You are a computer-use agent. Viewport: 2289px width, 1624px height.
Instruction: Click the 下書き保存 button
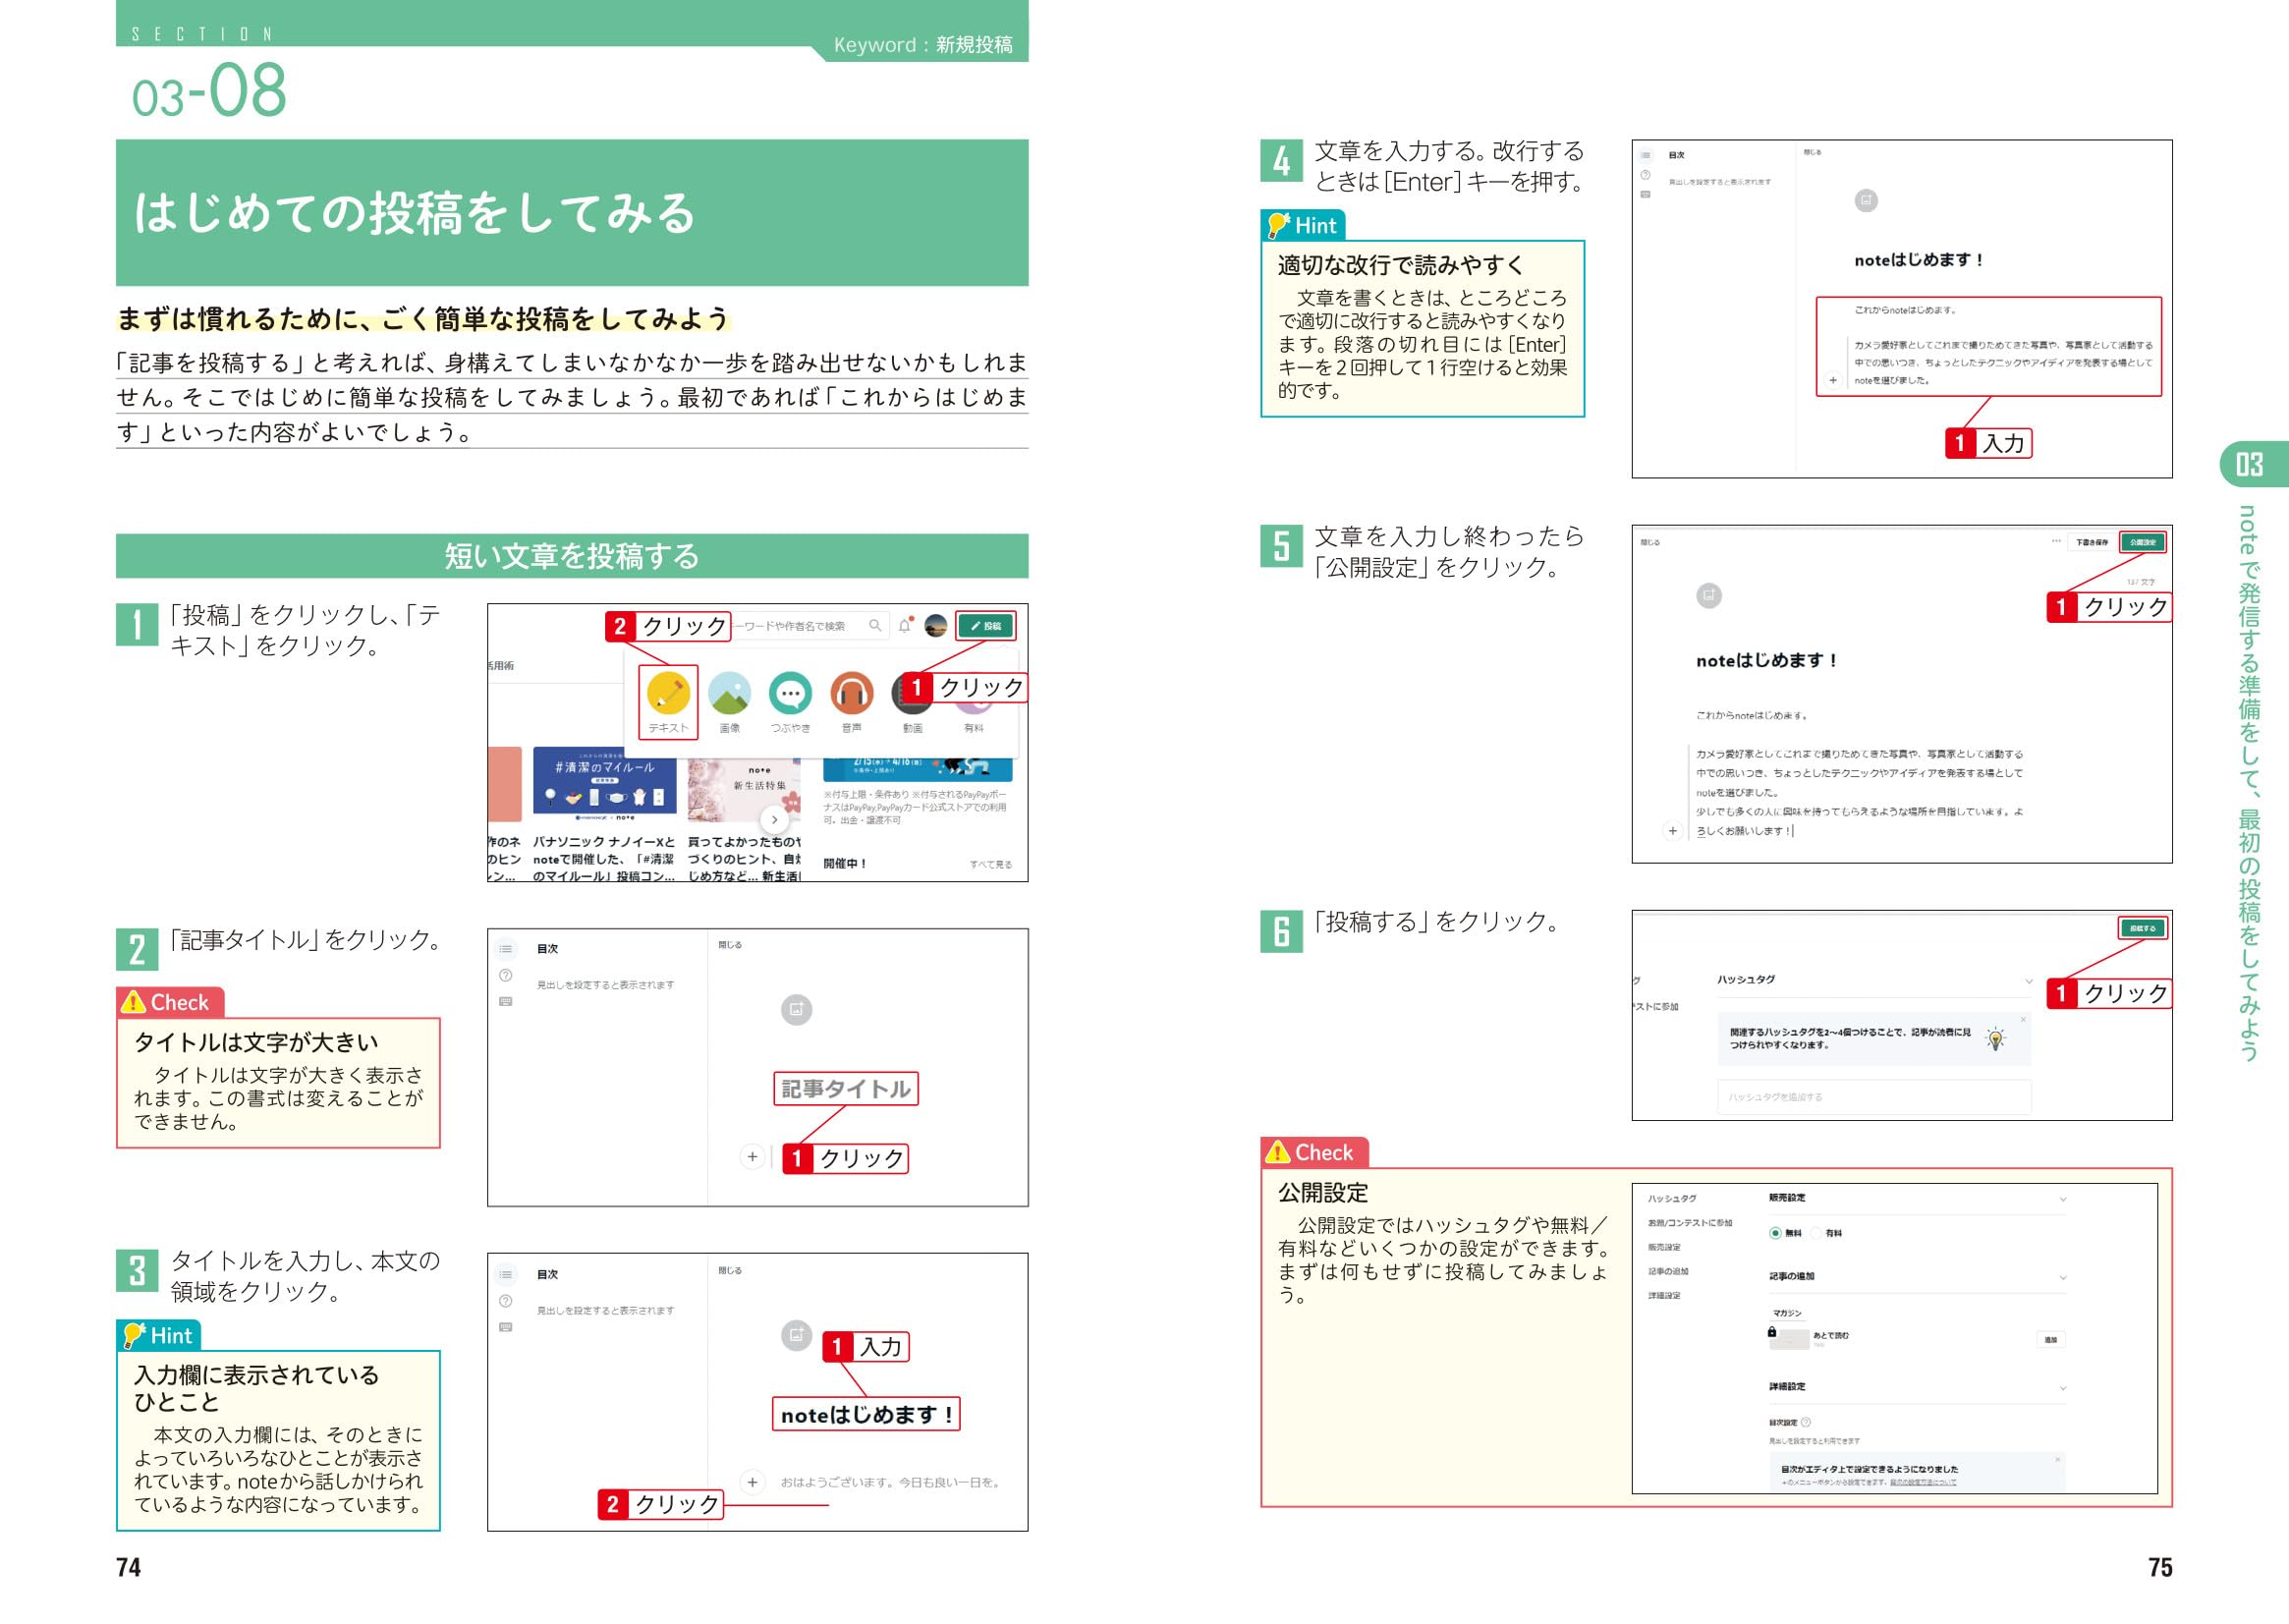(2091, 542)
